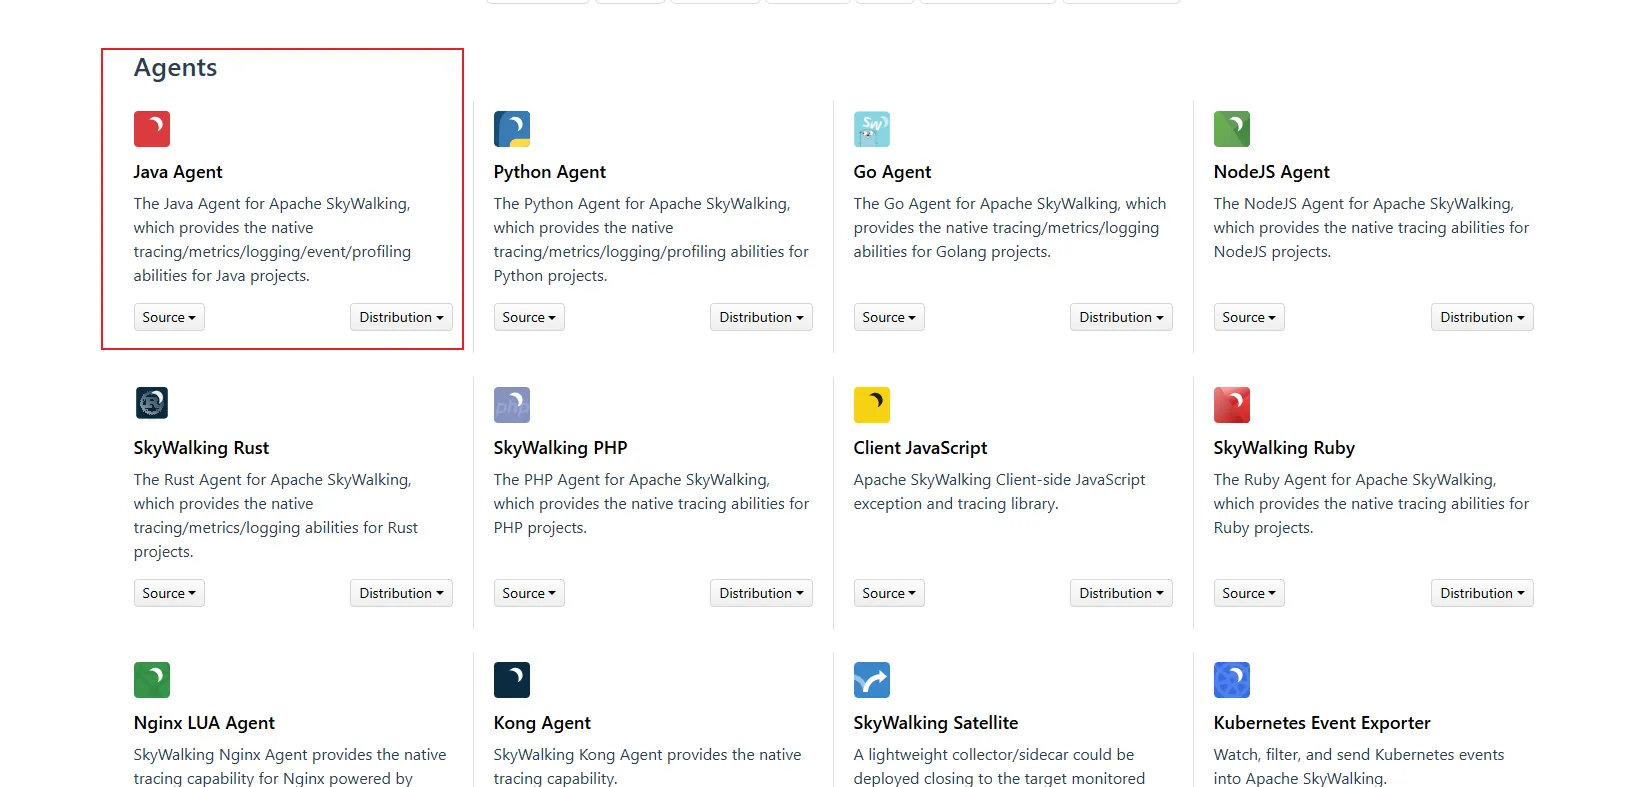
Task: Click the red SkyWalking Ruby icon
Action: click(1232, 405)
